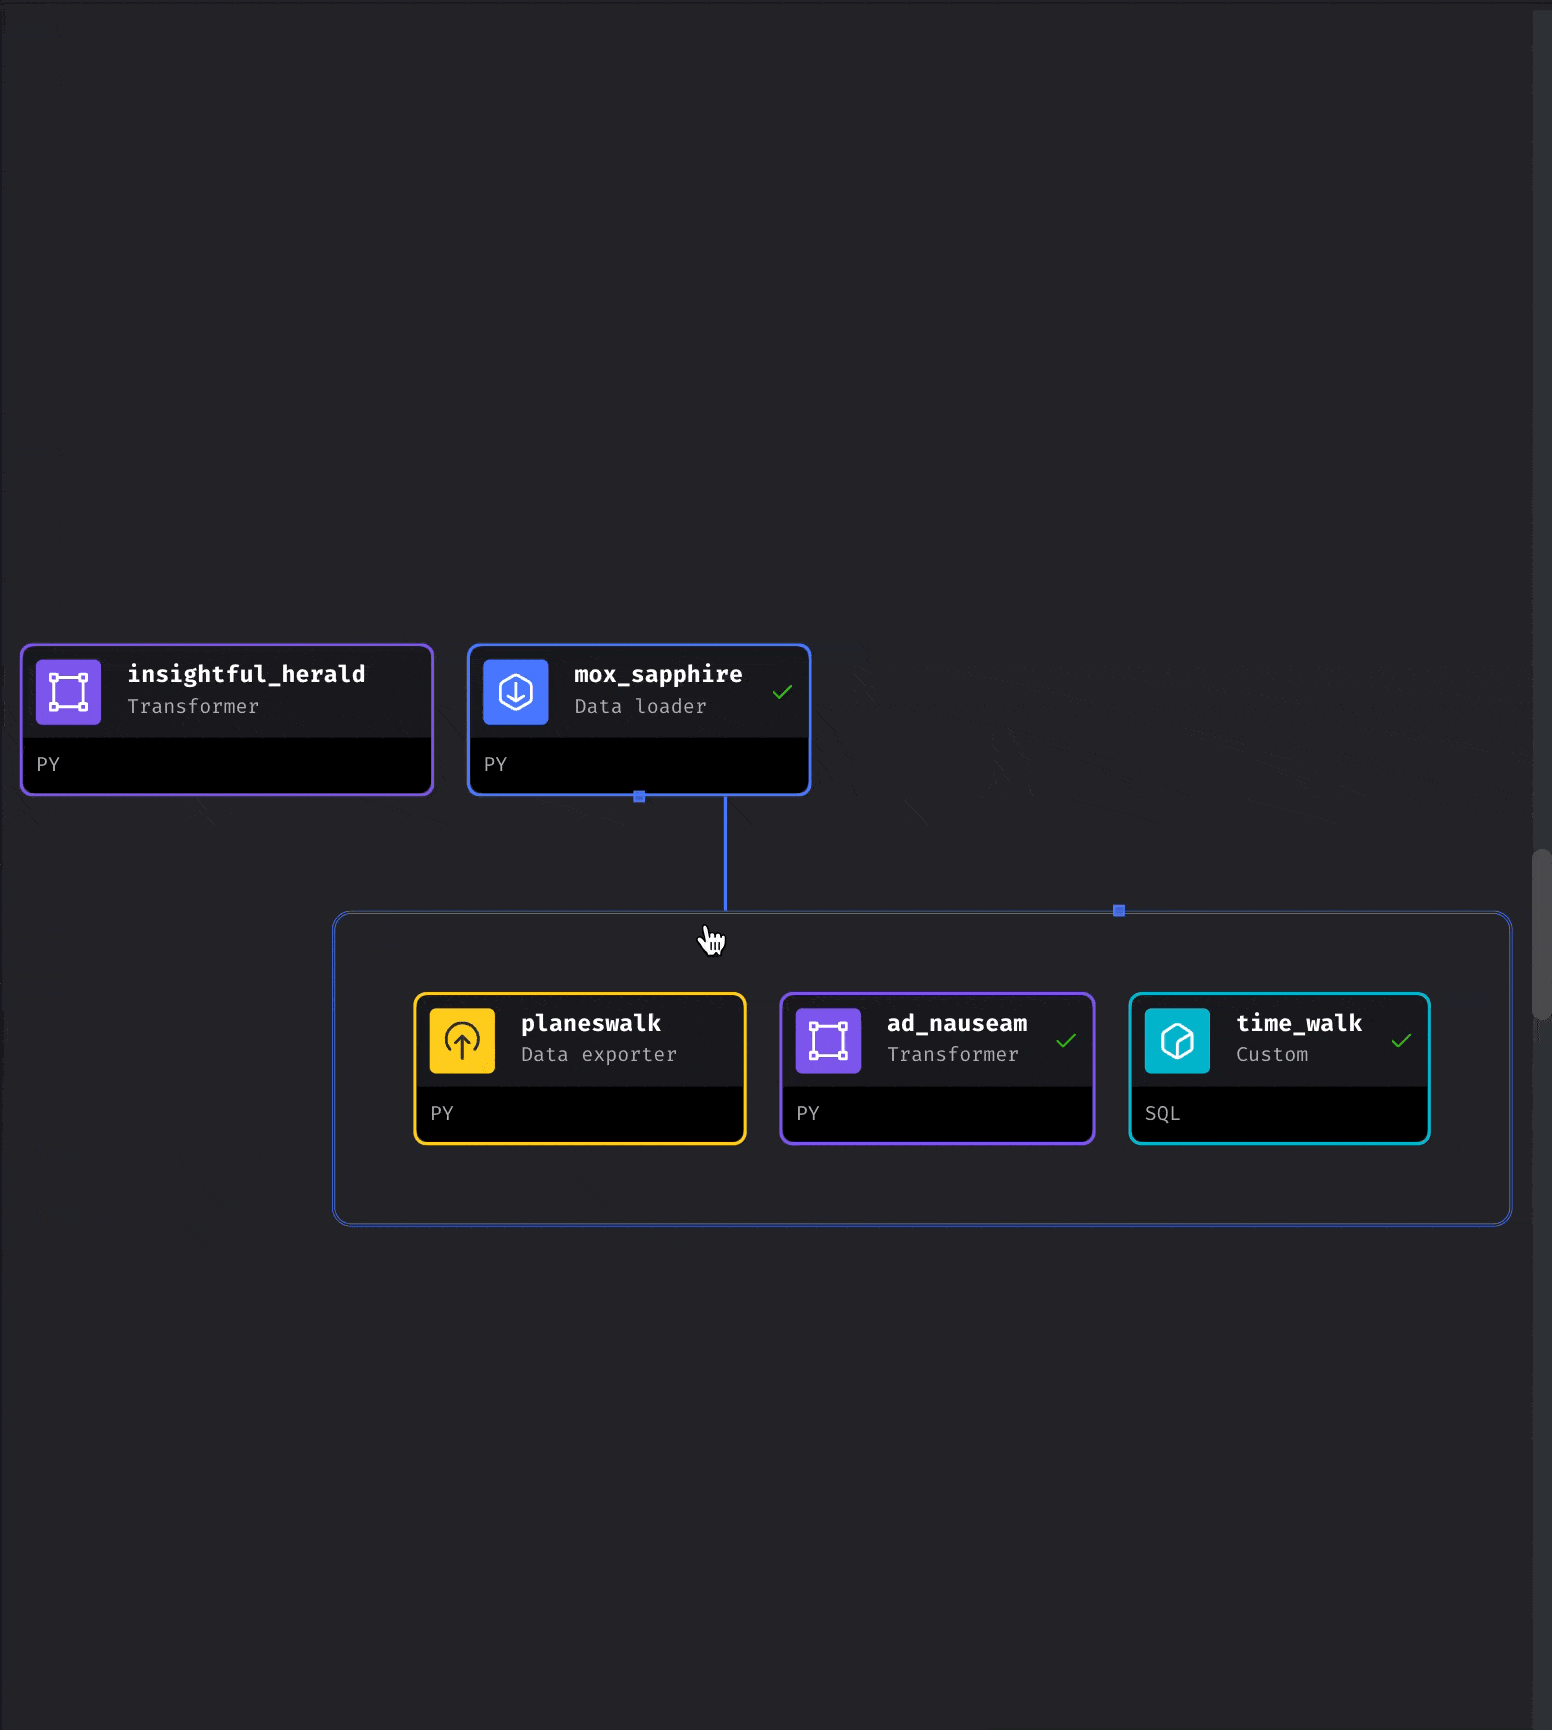
Task: Click the green checkmark on ad_nauseam
Action: [1066, 1041]
